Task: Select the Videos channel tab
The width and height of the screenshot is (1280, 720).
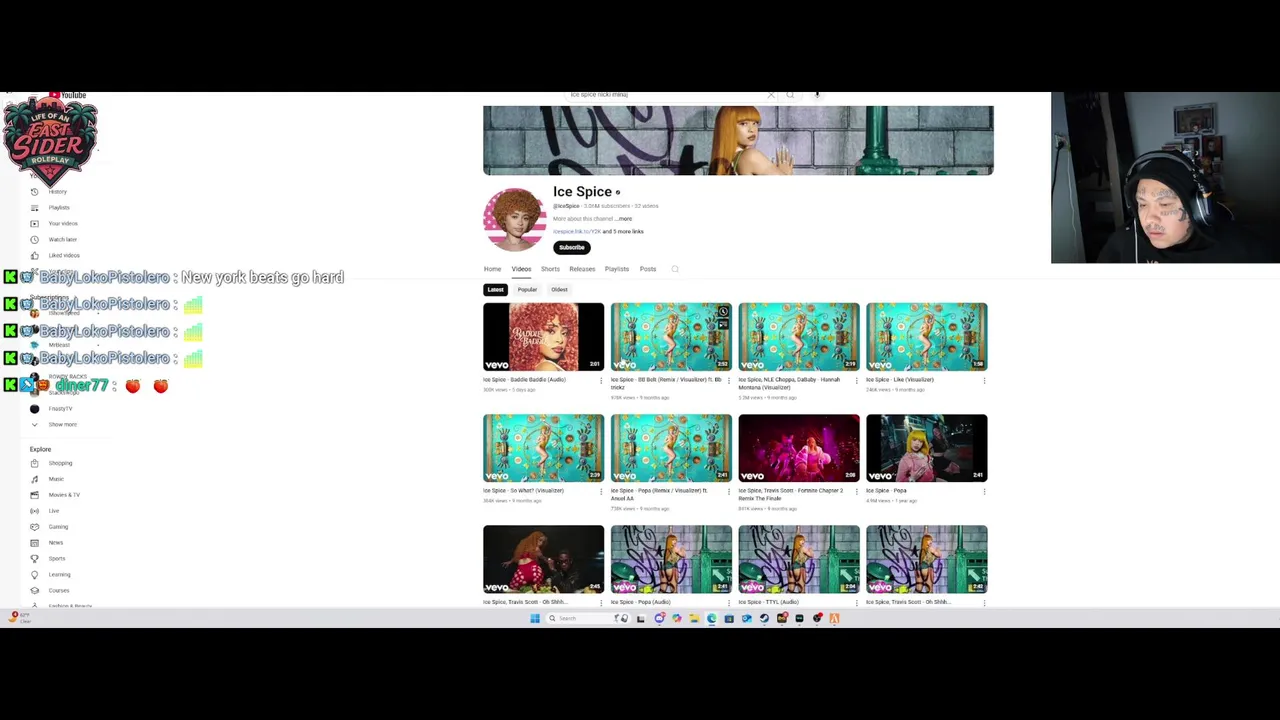Action: click(x=521, y=269)
